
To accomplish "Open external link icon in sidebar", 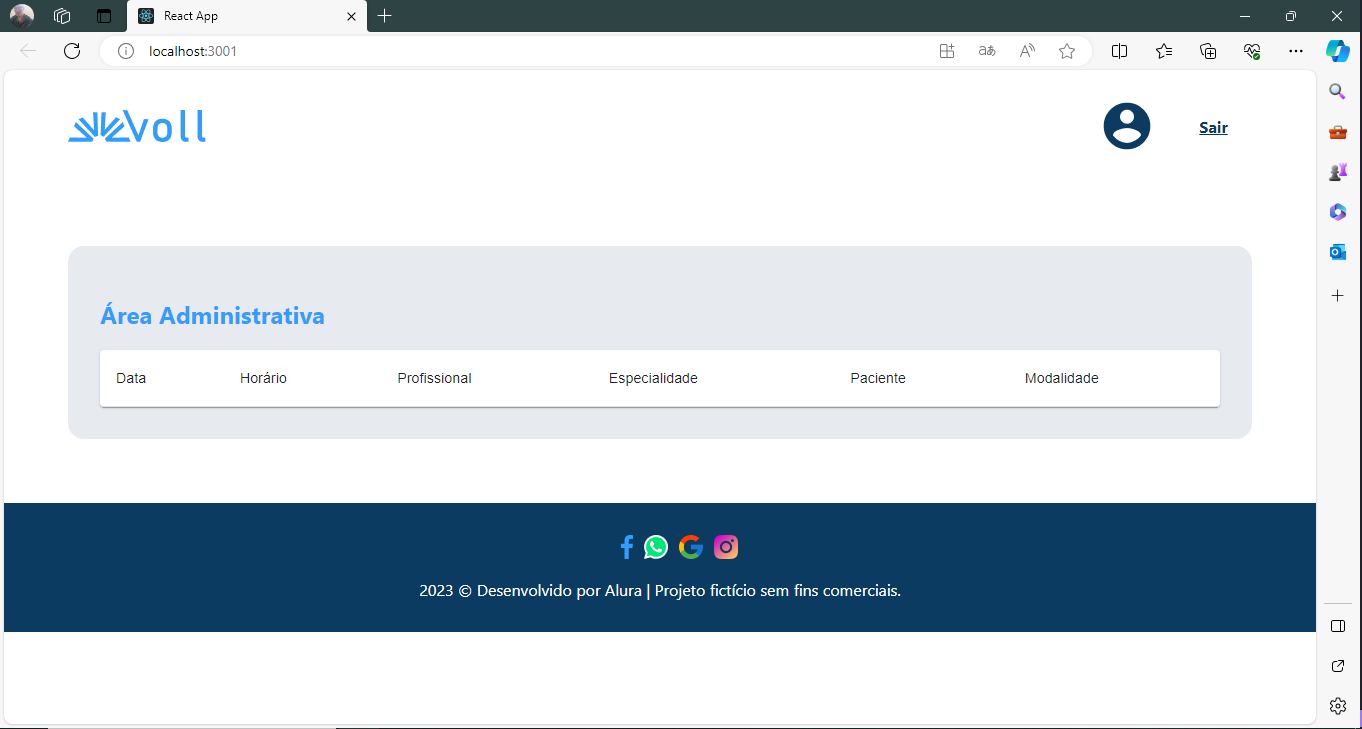I will coord(1338,666).
